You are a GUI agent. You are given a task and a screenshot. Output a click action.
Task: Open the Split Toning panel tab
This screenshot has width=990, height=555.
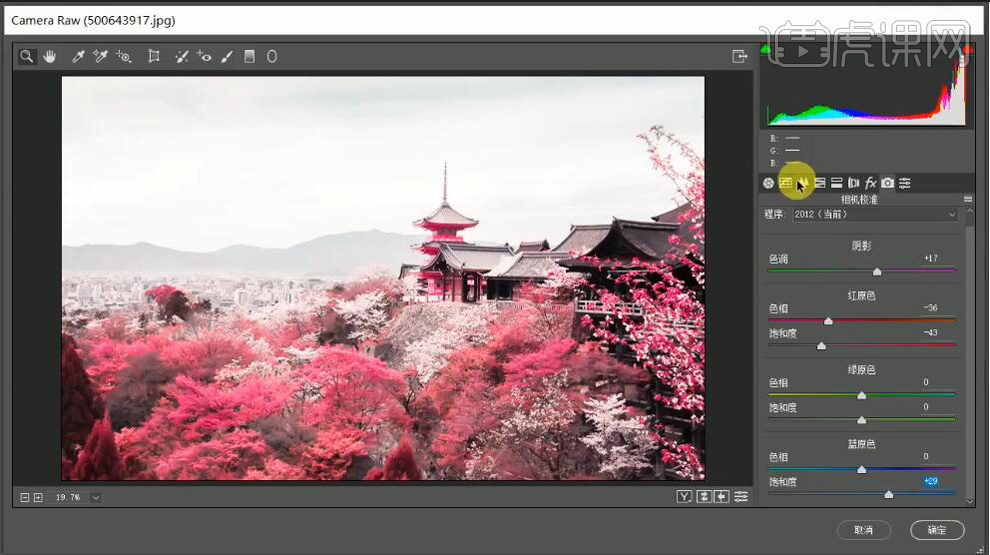(837, 183)
